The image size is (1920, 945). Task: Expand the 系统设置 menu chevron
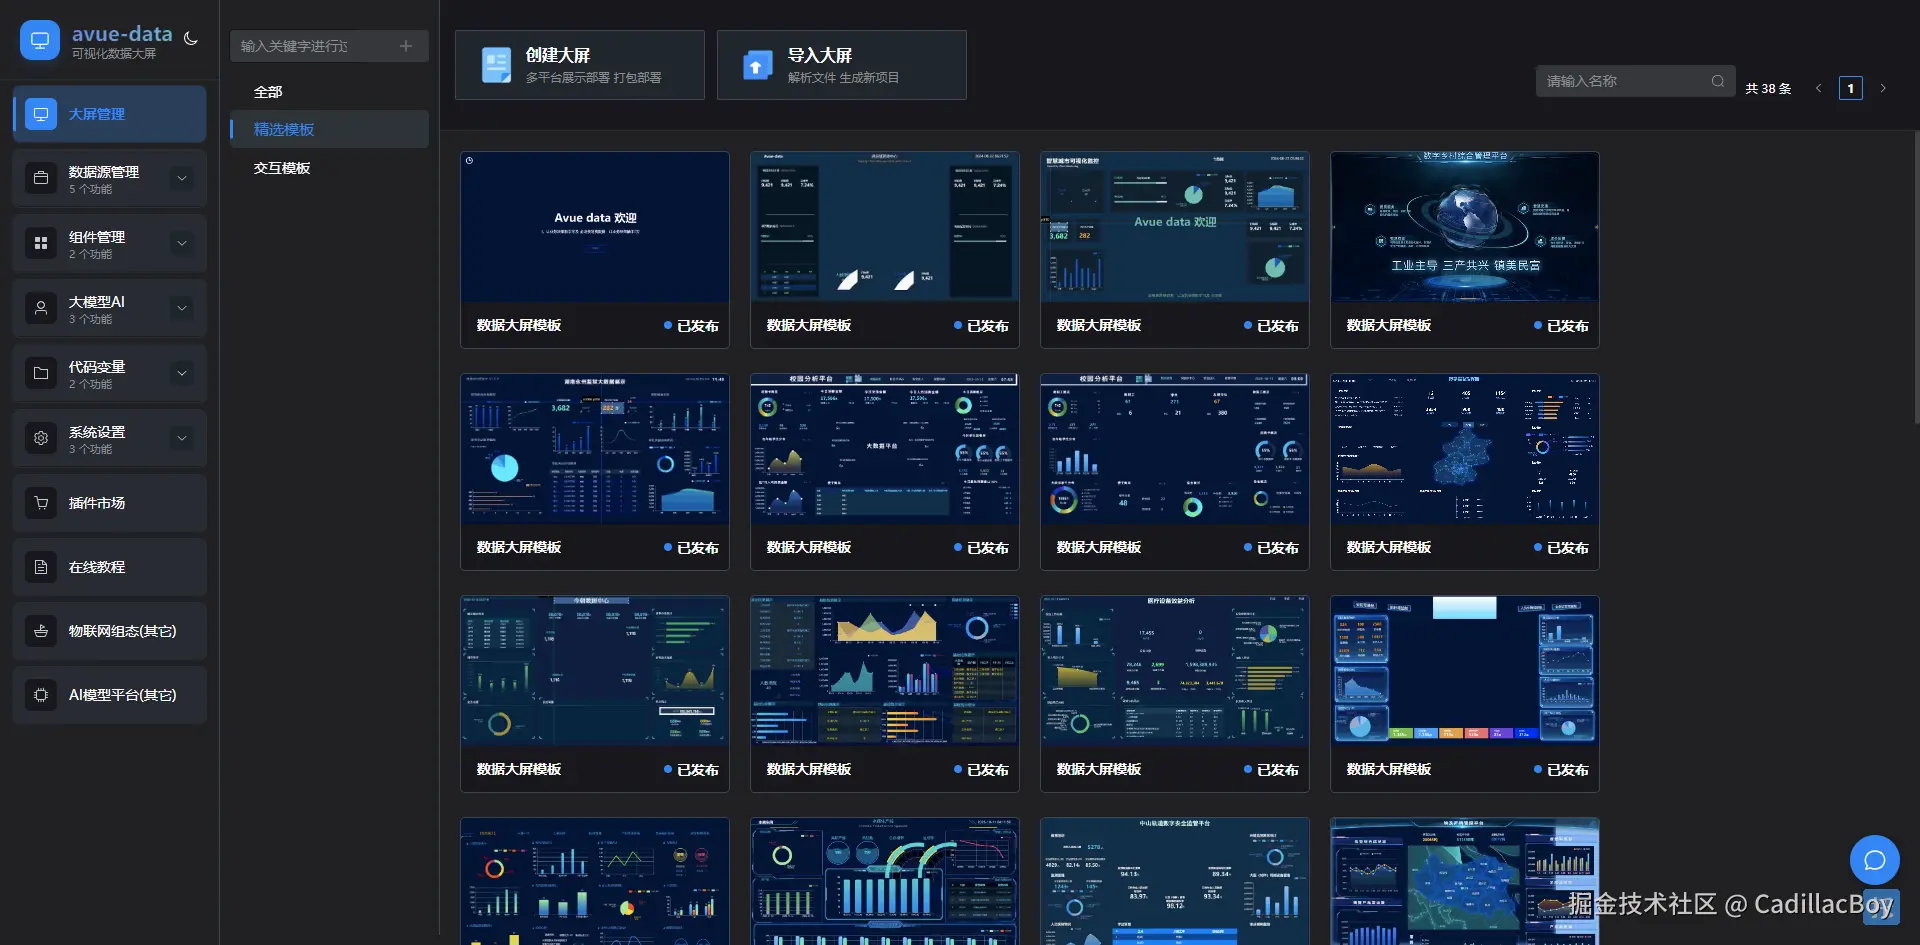[x=182, y=438]
